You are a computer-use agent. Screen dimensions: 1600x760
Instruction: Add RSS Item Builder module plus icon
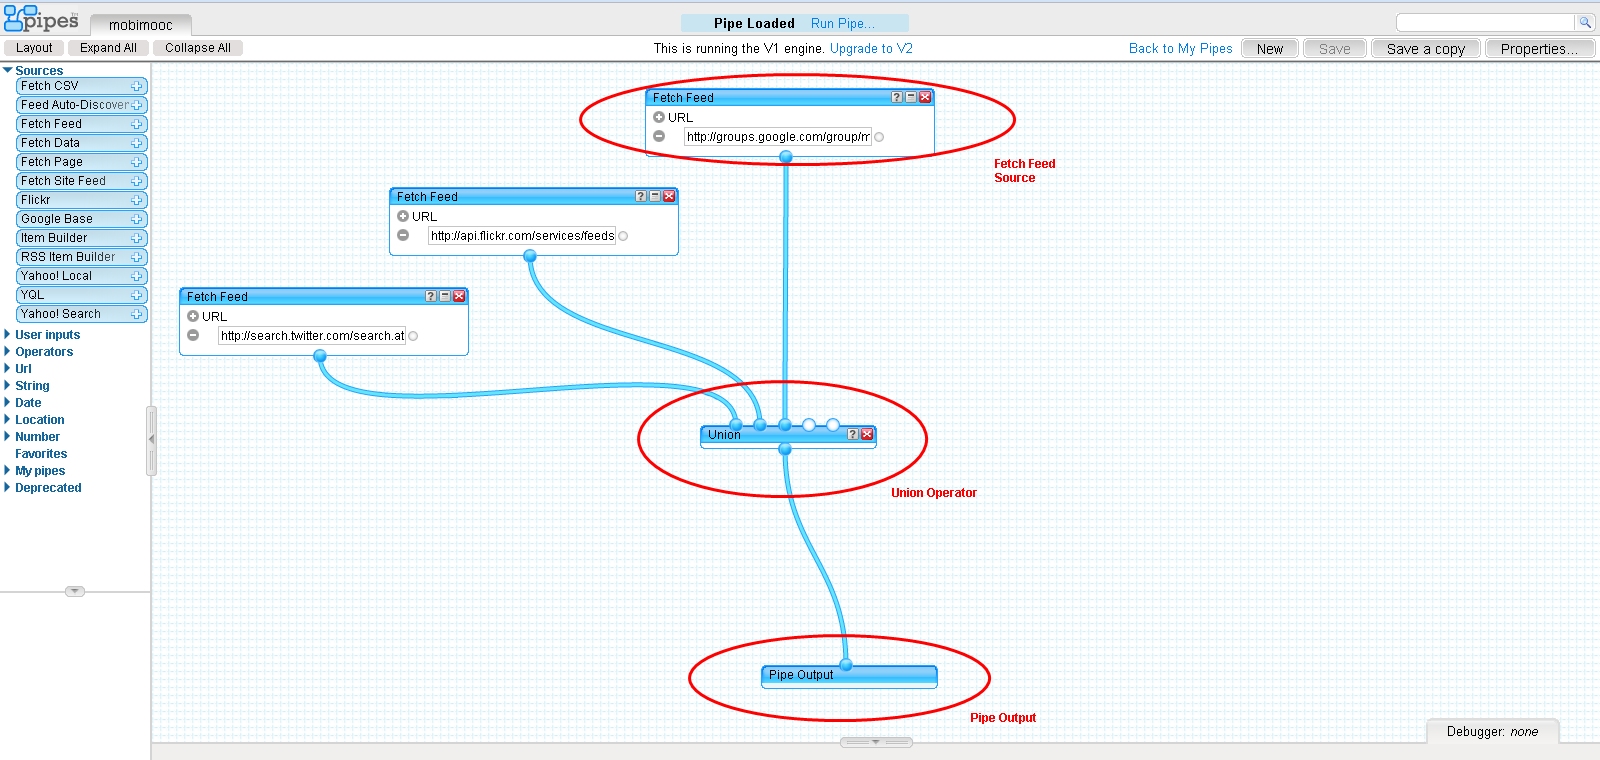click(x=137, y=257)
